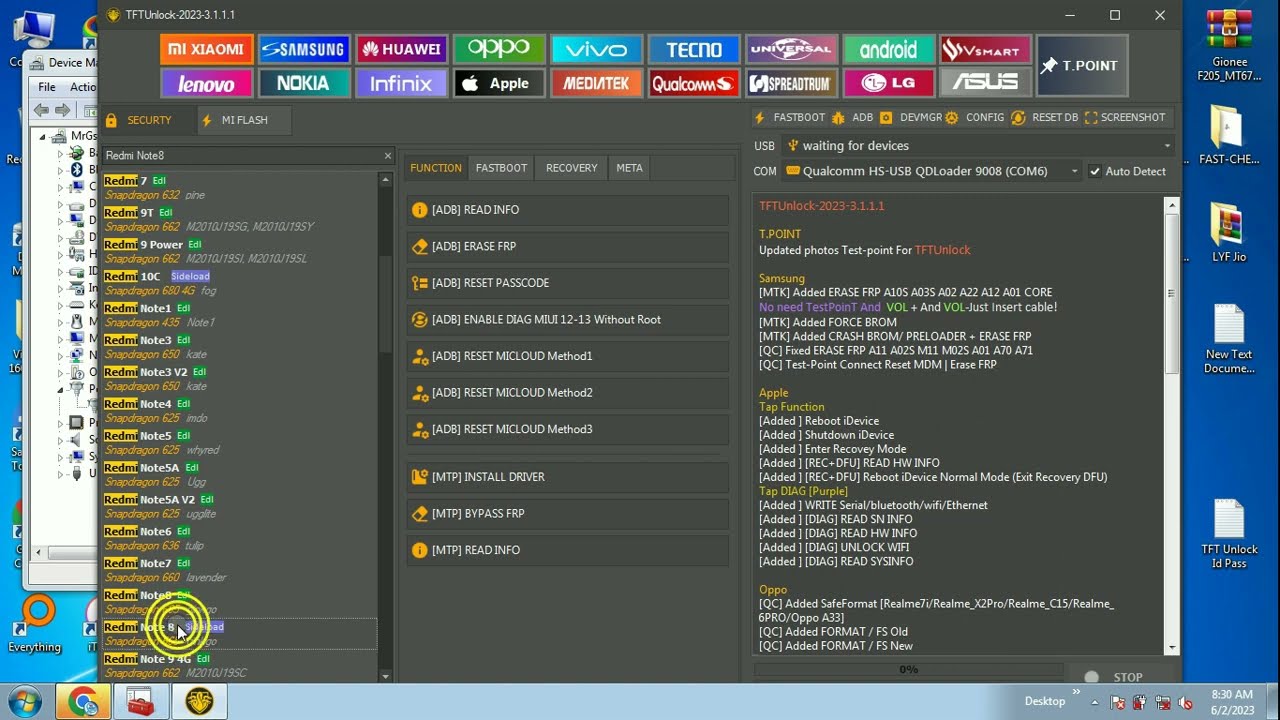Open the File menu in Device Manager
The image size is (1280, 720).
coord(47,87)
